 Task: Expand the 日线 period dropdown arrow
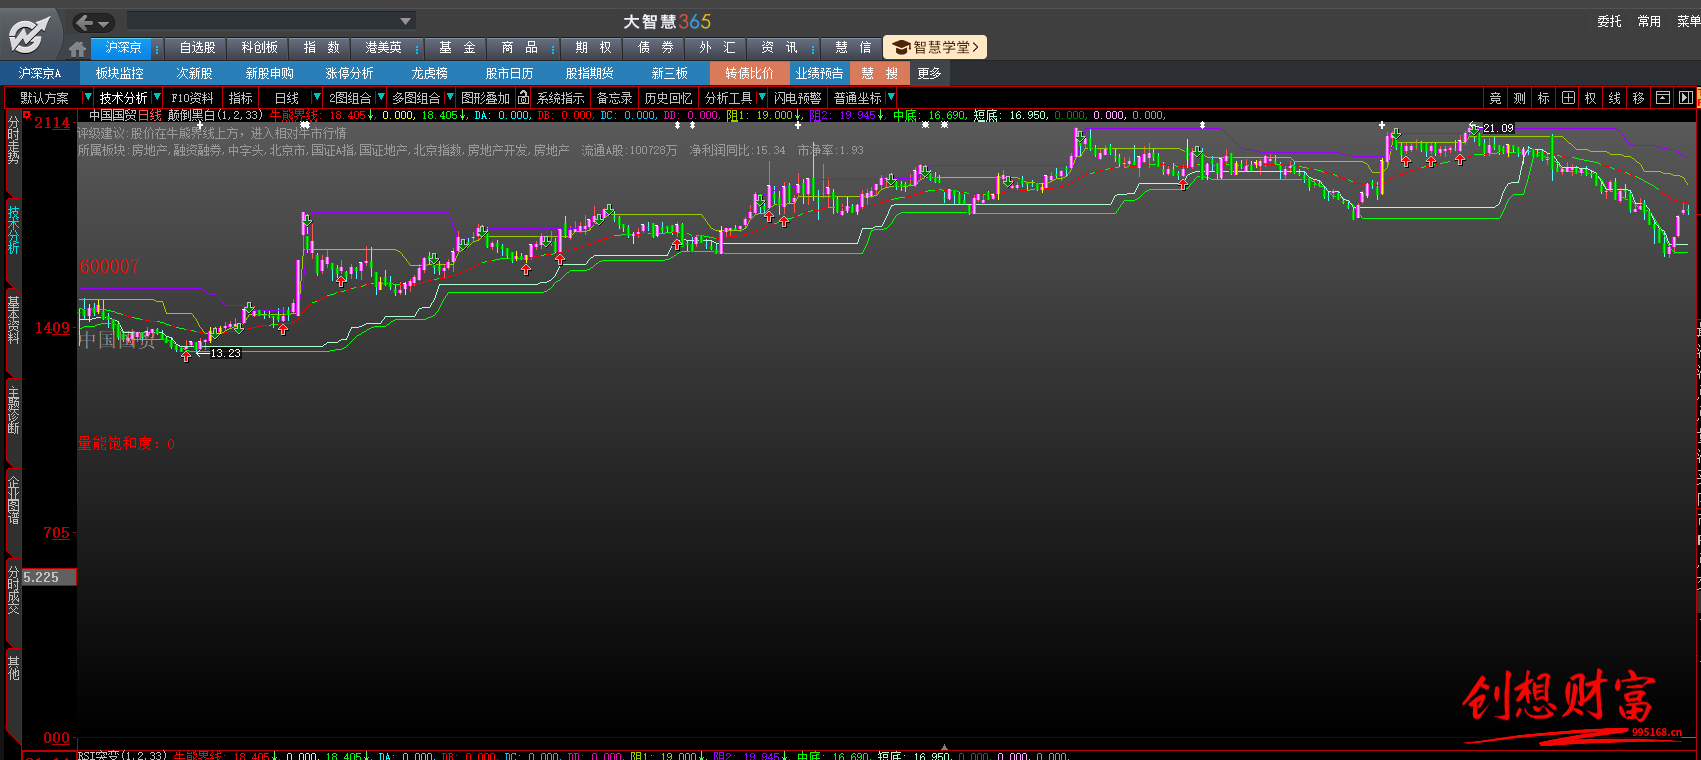tap(317, 98)
